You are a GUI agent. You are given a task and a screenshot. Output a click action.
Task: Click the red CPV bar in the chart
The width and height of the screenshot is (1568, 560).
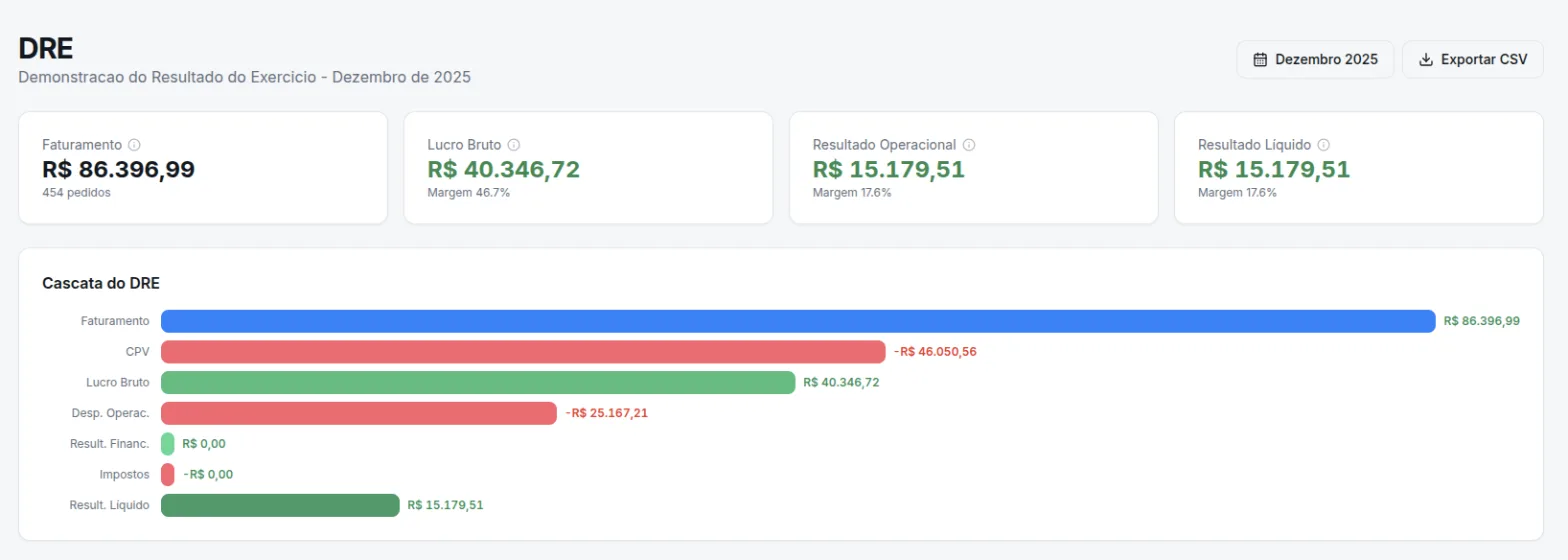[523, 352]
